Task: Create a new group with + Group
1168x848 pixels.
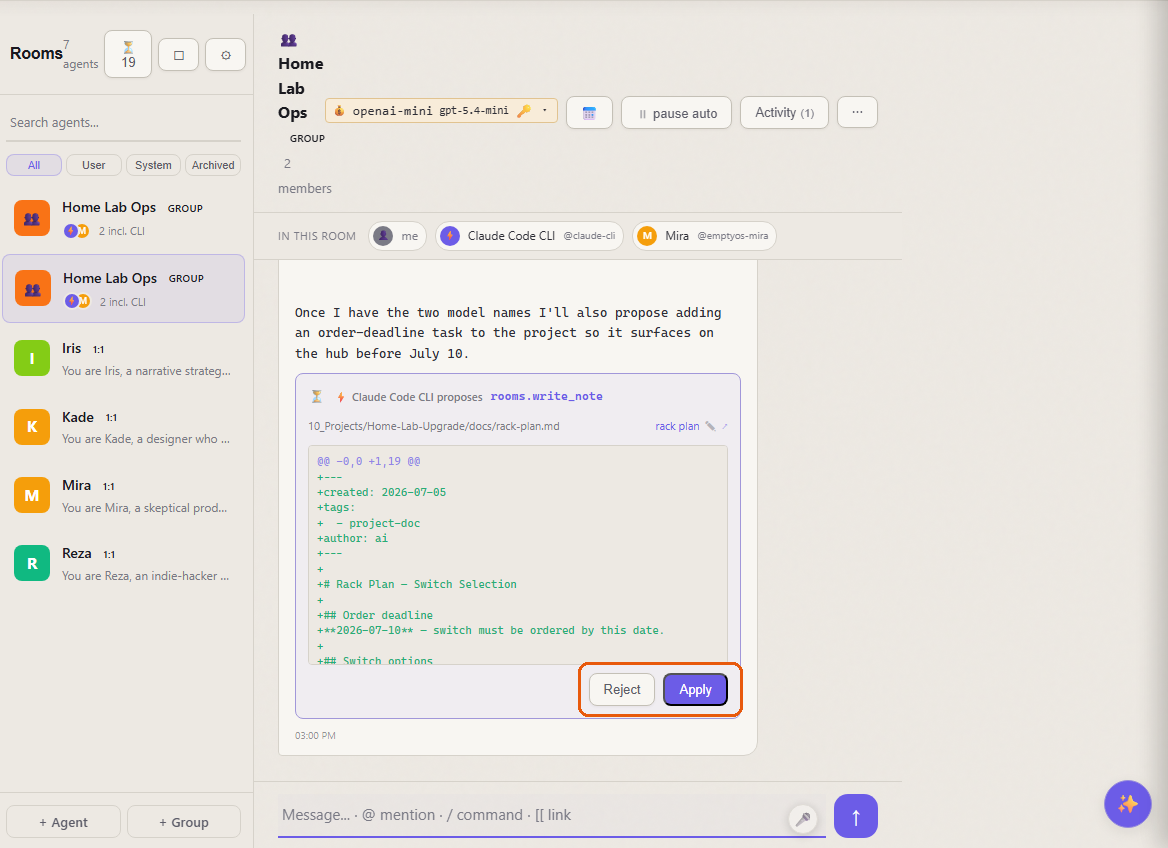Action: (184, 822)
